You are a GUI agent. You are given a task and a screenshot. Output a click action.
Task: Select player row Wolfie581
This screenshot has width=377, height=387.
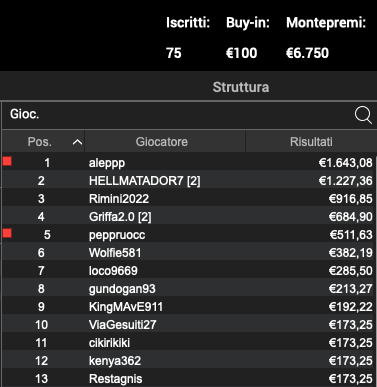(x=189, y=253)
